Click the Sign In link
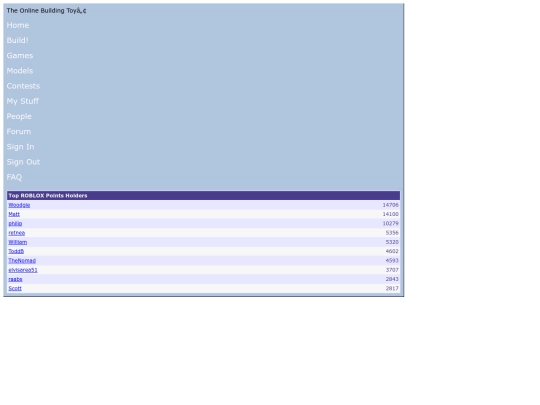 point(20,147)
